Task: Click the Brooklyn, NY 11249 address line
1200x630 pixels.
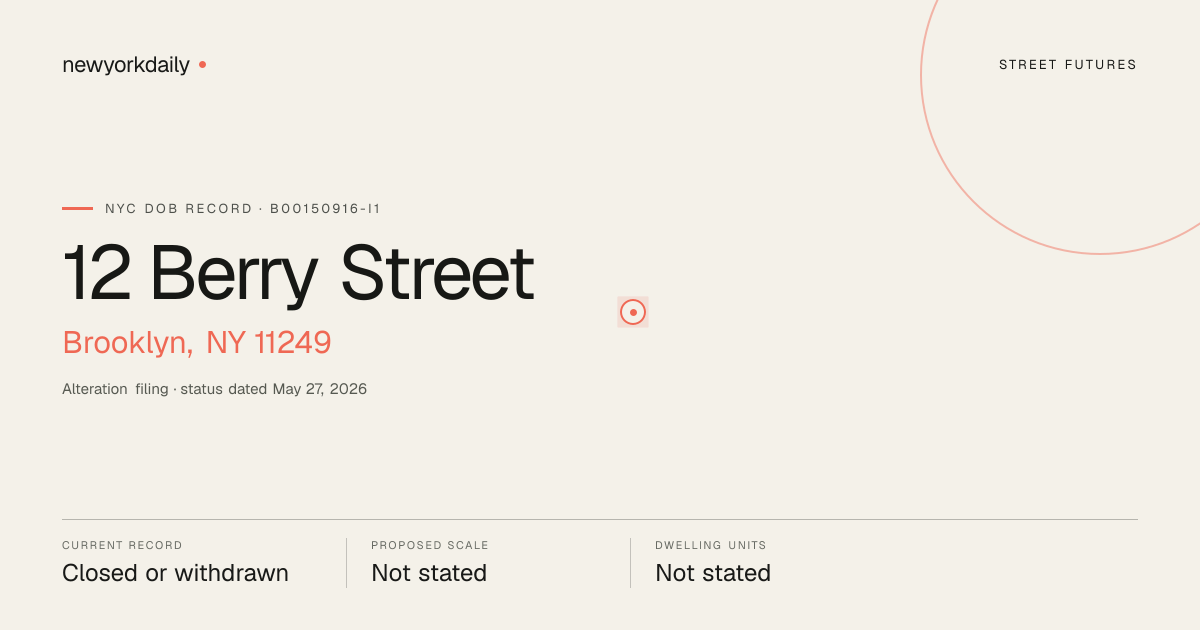Action: pos(197,343)
